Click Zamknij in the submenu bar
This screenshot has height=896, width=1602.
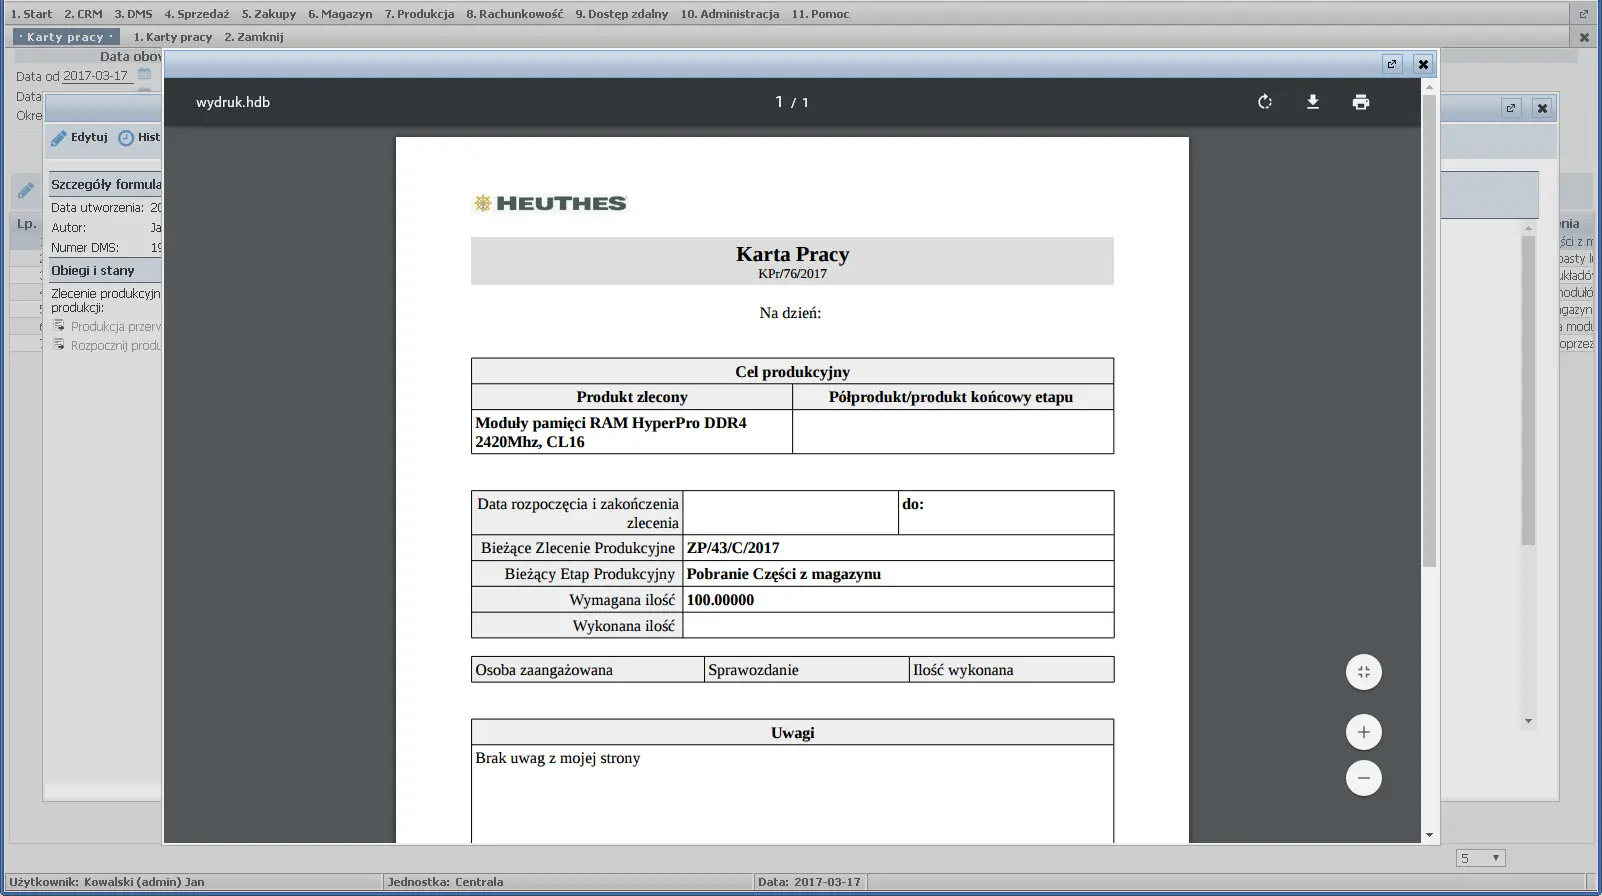(x=253, y=37)
